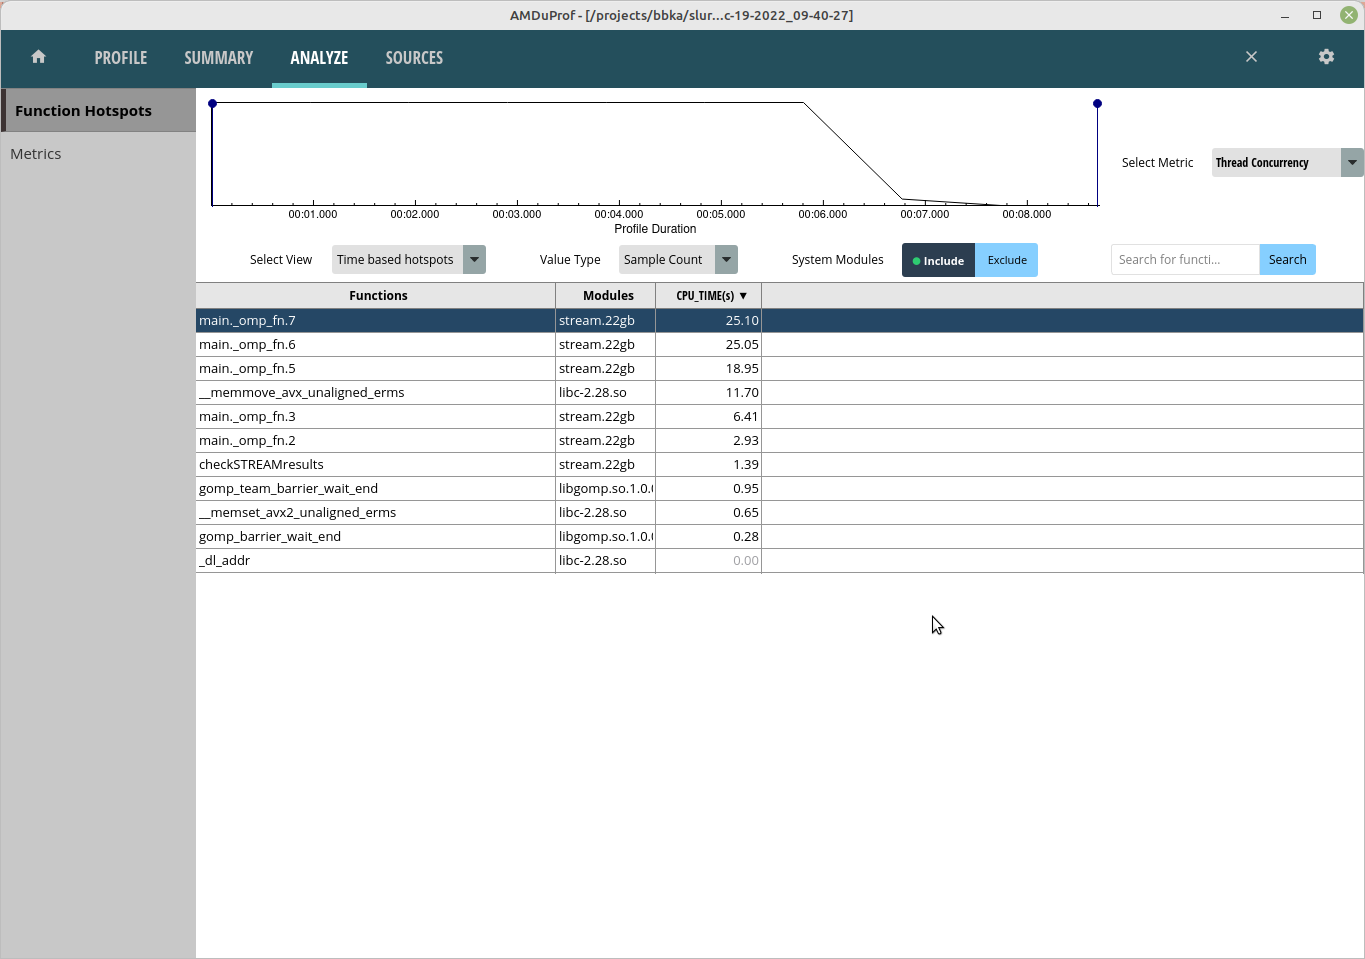The width and height of the screenshot is (1365, 959).
Task: Click the CPU_TIME(s) sort arrow
Action: point(743,295)
